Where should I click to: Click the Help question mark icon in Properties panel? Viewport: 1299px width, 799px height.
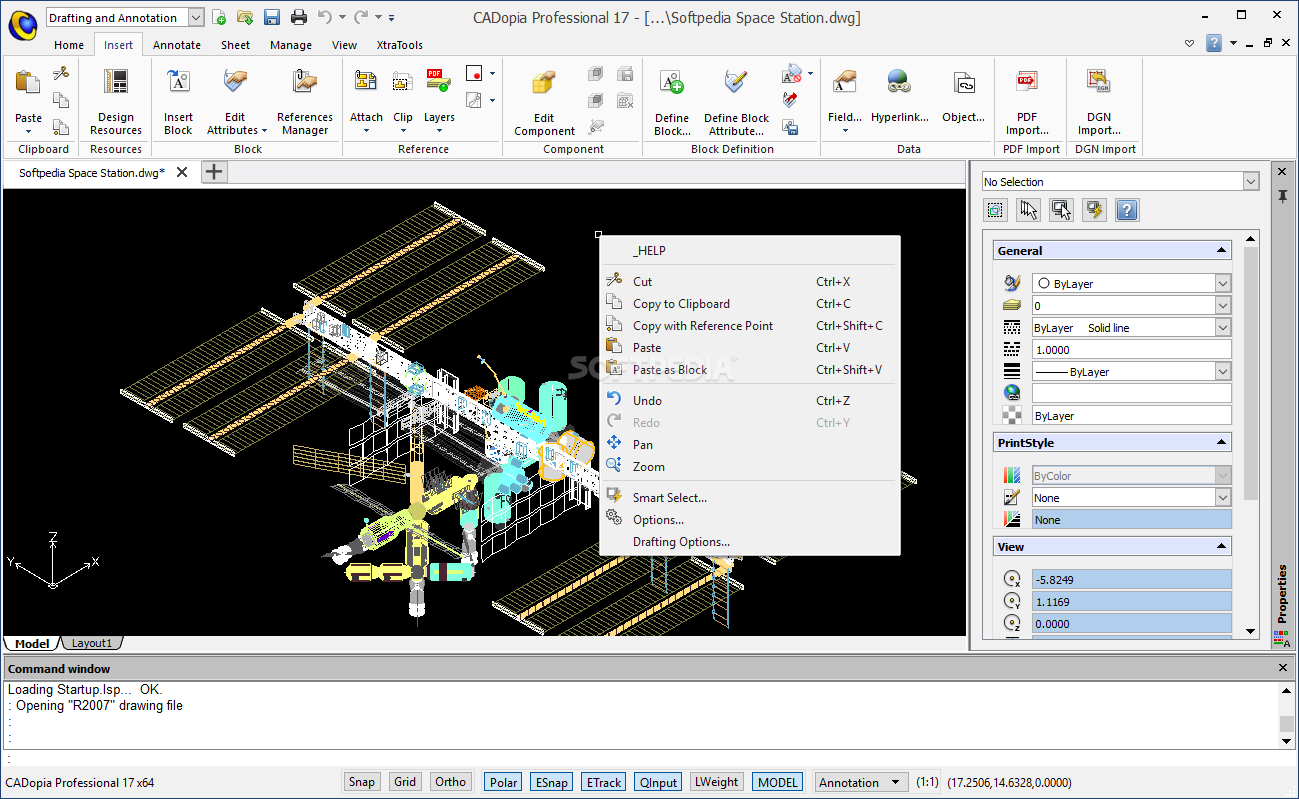pos(1127,210)
